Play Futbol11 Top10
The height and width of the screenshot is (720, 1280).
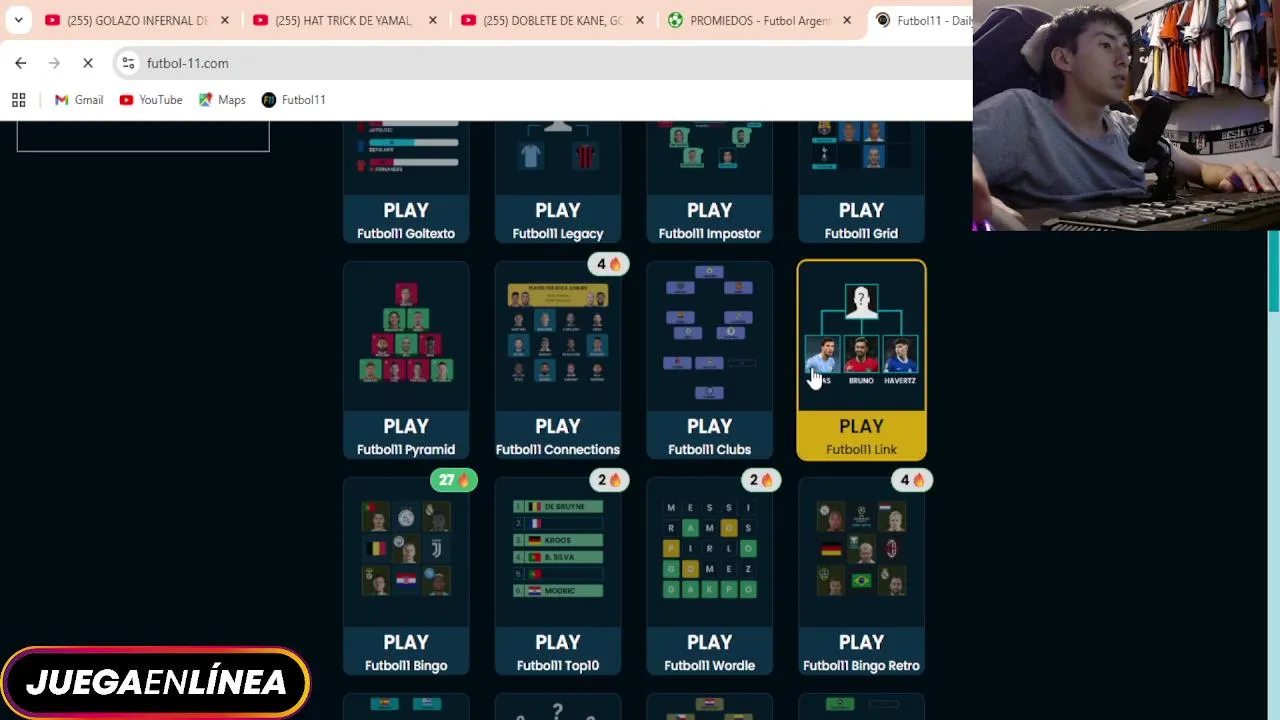[558, 653]
